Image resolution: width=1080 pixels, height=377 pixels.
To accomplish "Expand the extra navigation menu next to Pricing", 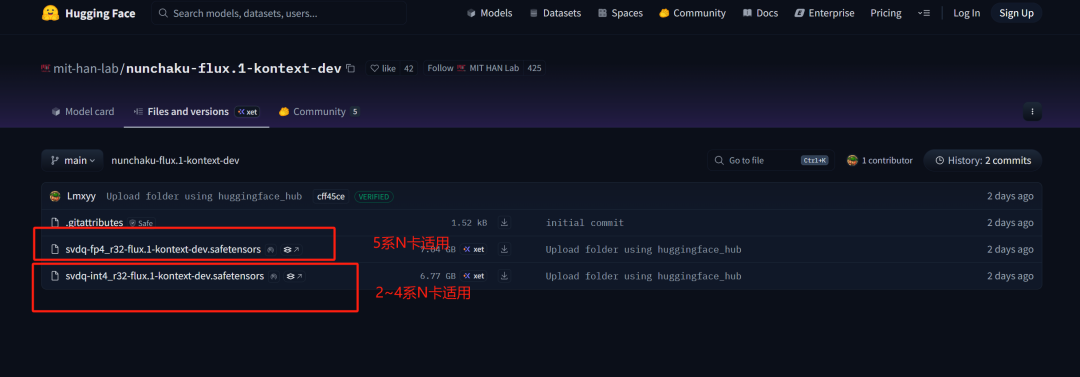I will (x=924, y=13).
